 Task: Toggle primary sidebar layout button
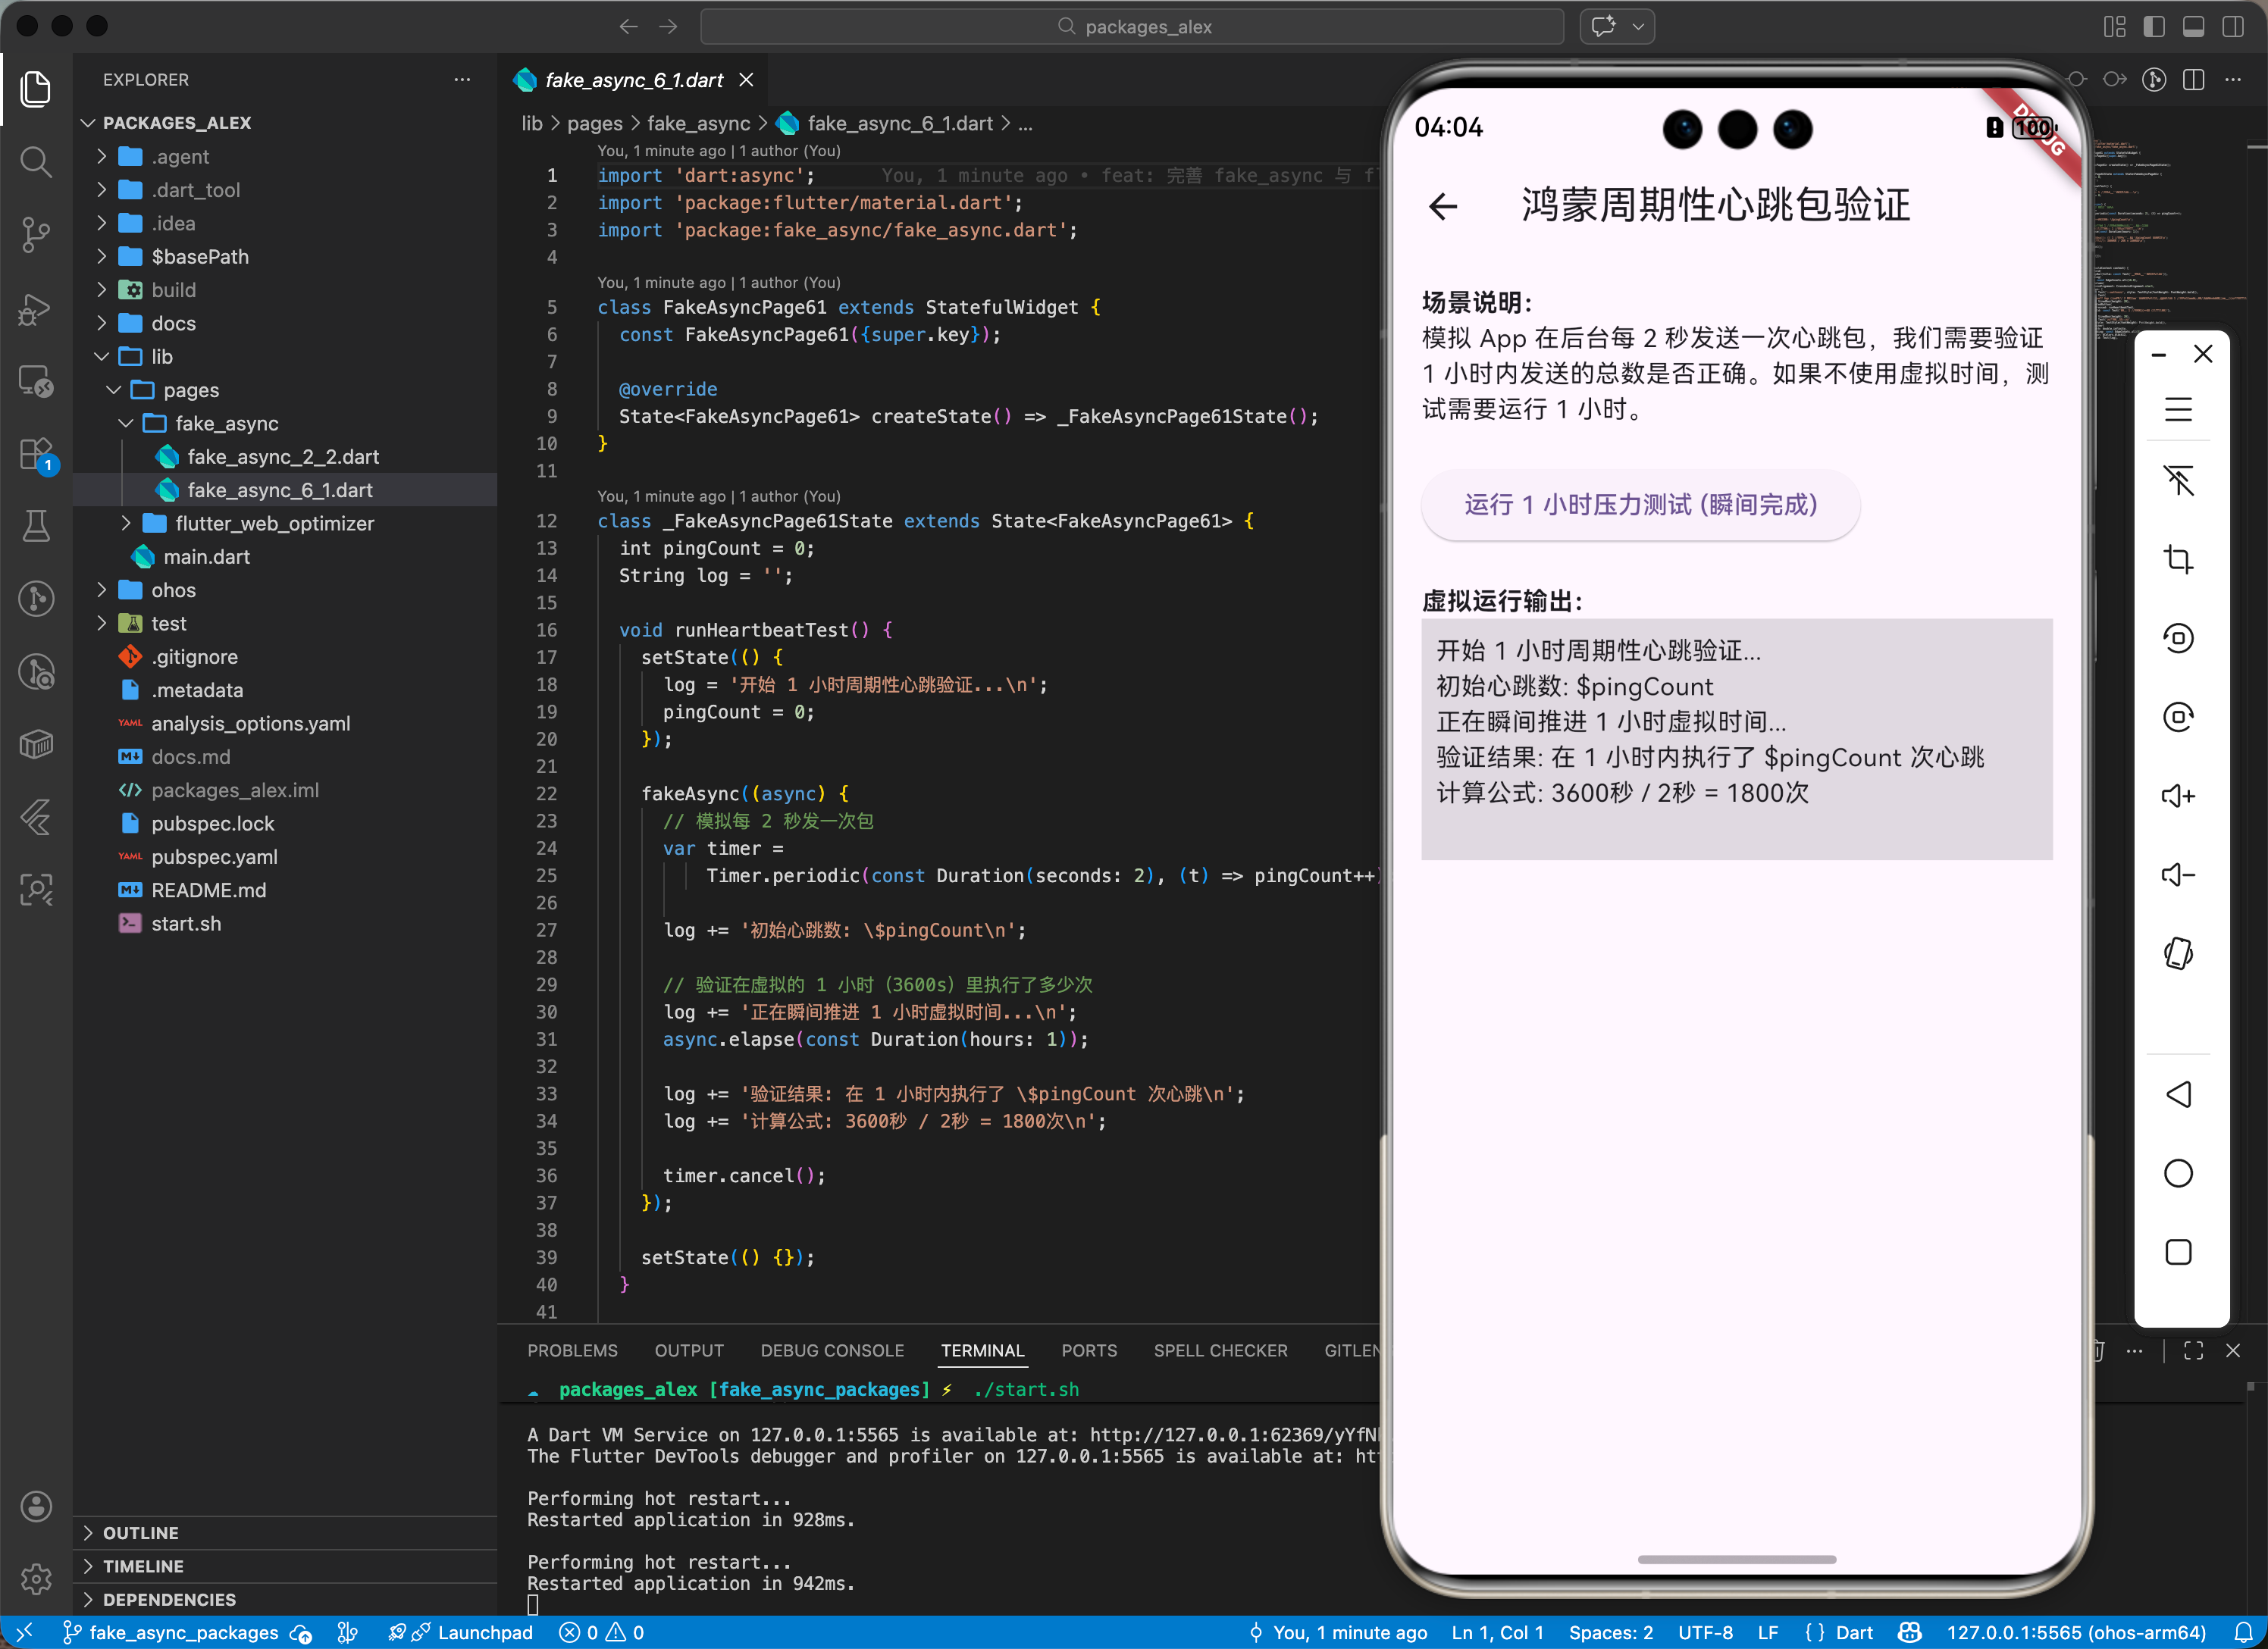coord(2154,27)
